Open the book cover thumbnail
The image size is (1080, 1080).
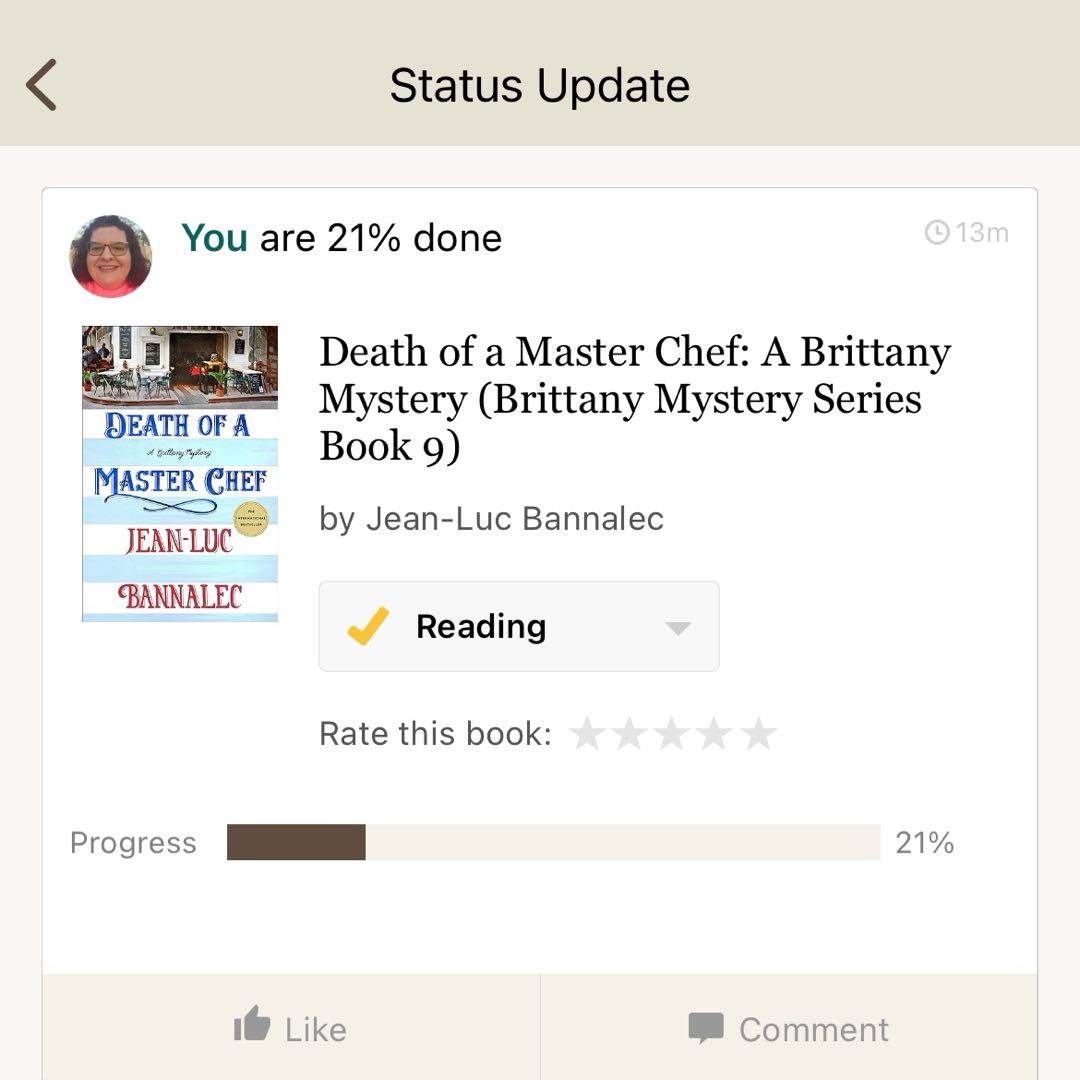click(180, 474)
